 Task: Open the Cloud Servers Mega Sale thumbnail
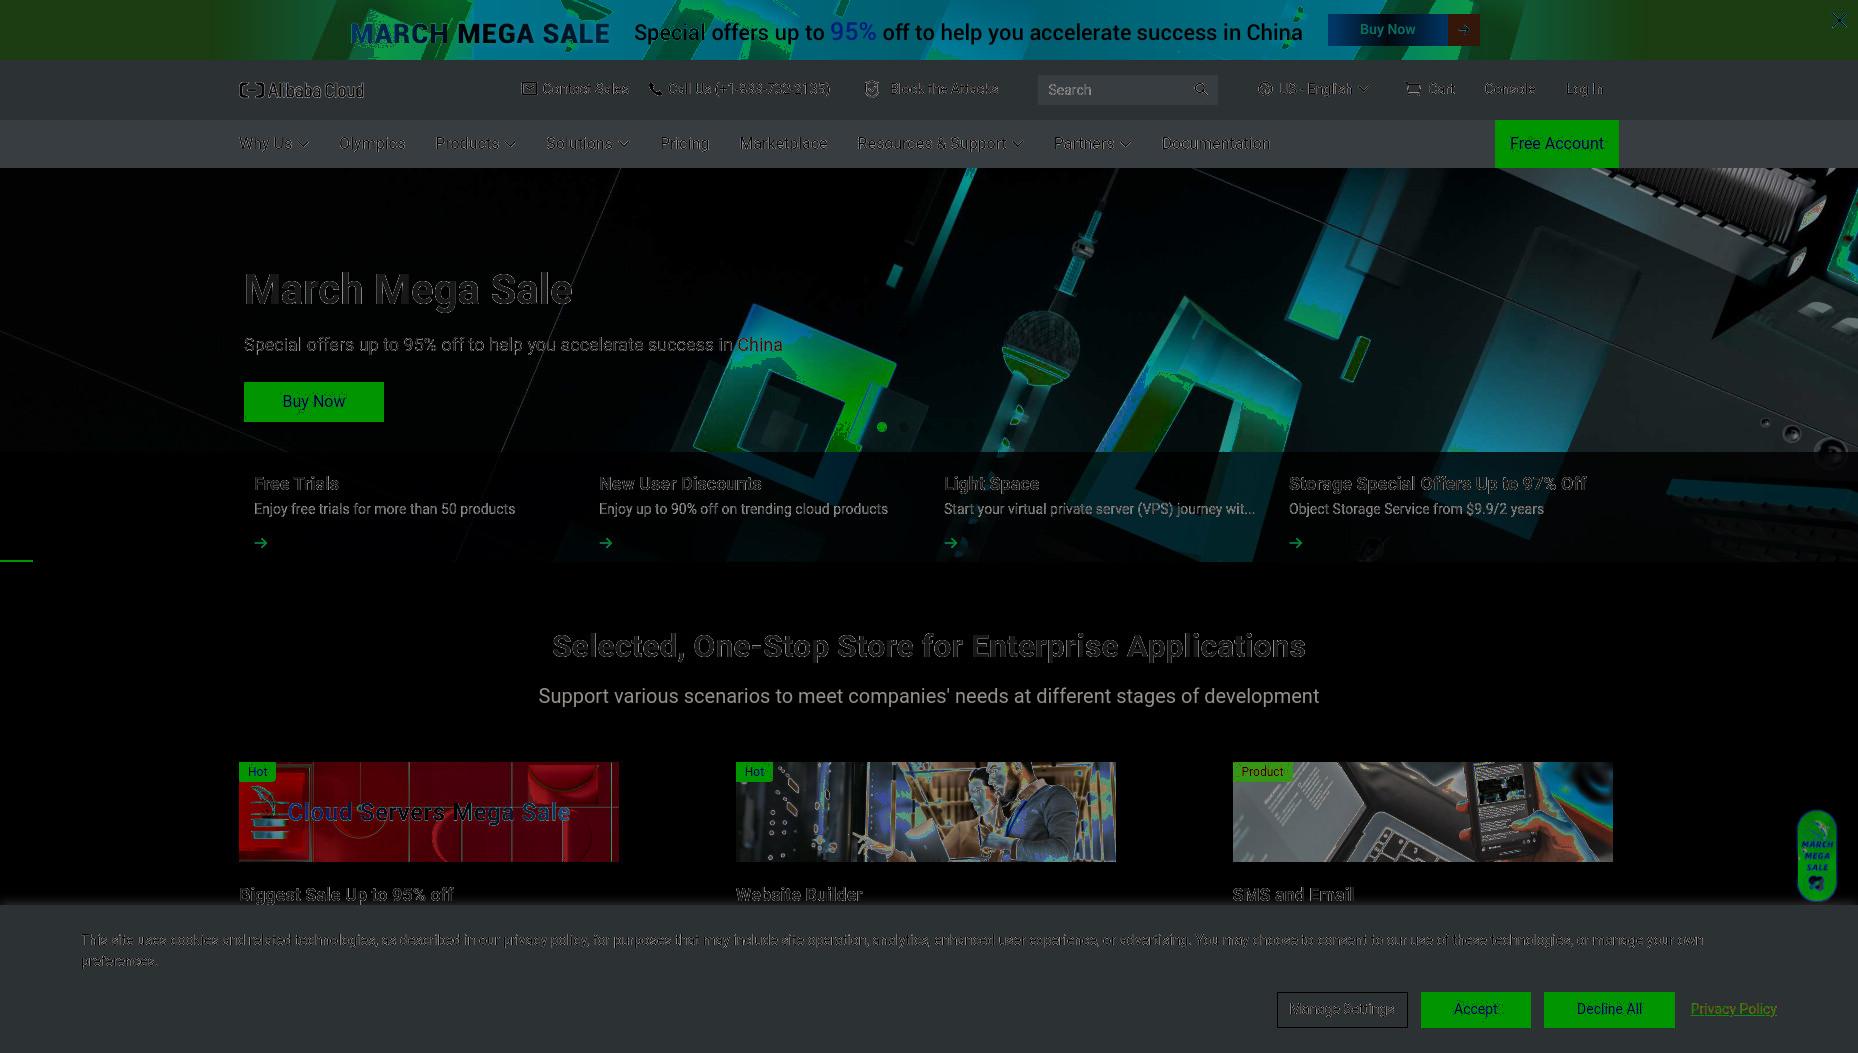click(x=429, y=812)
